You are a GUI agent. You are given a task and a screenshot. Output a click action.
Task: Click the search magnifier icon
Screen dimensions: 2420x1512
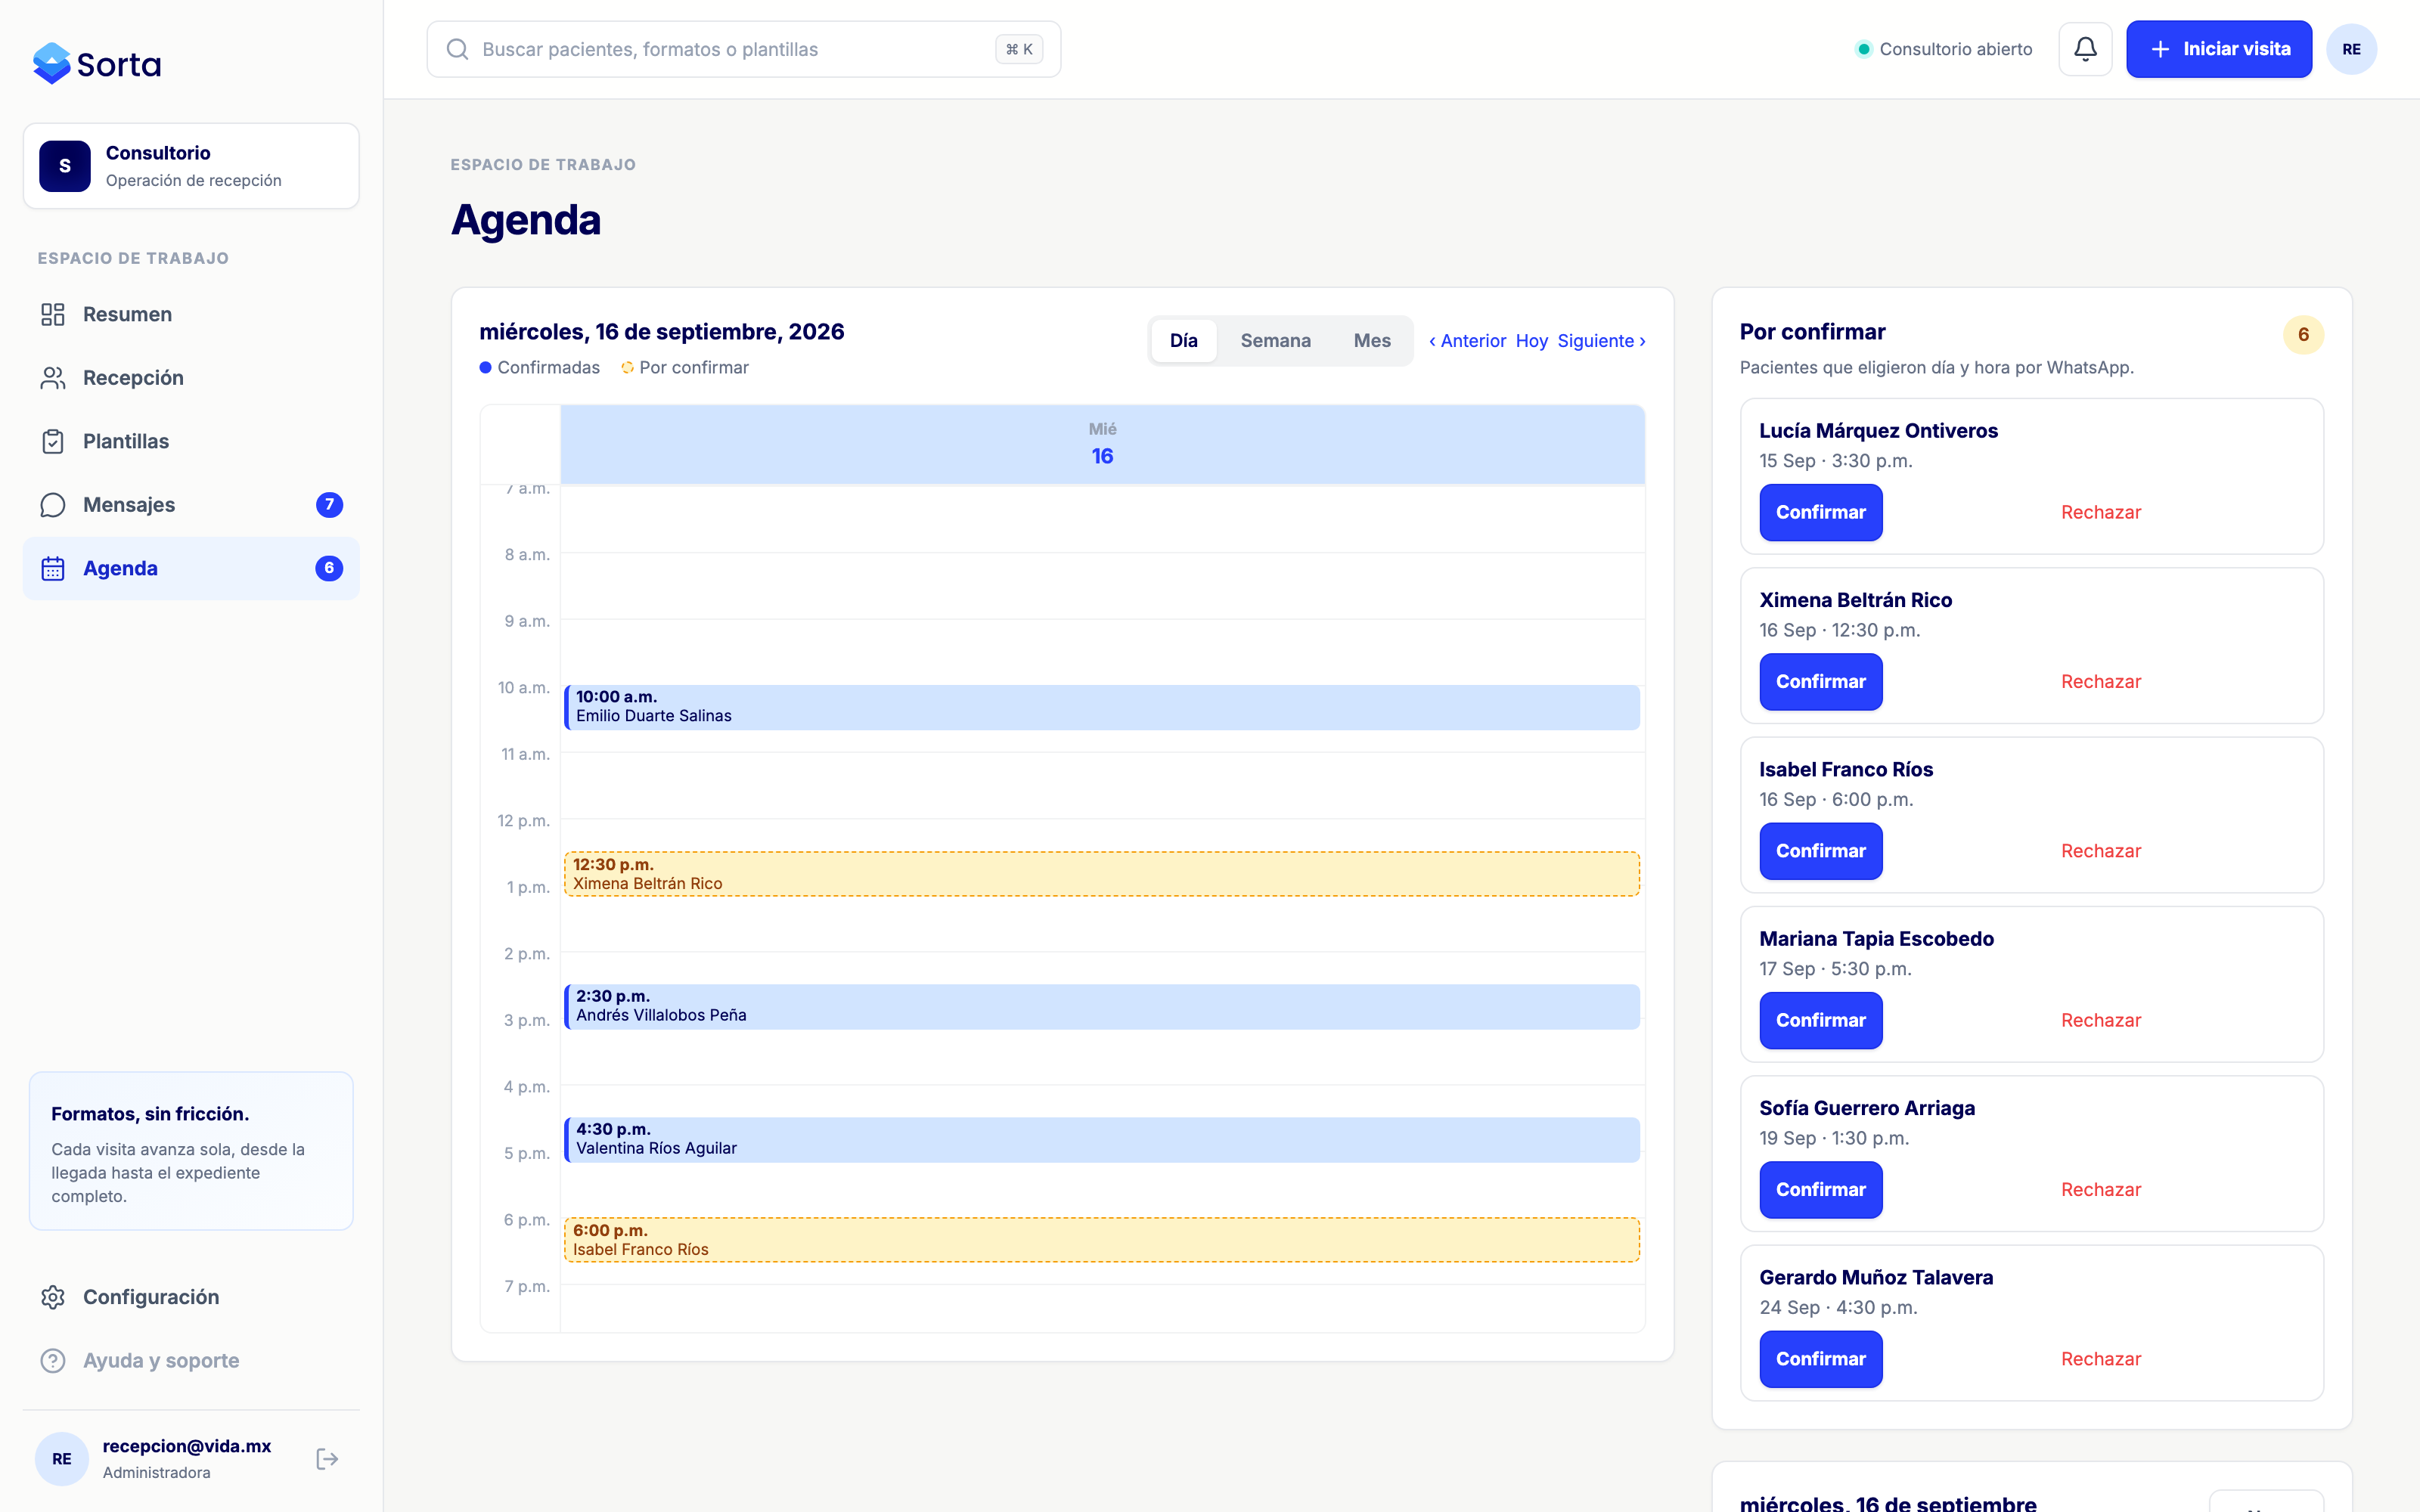[x=457, y=49]
